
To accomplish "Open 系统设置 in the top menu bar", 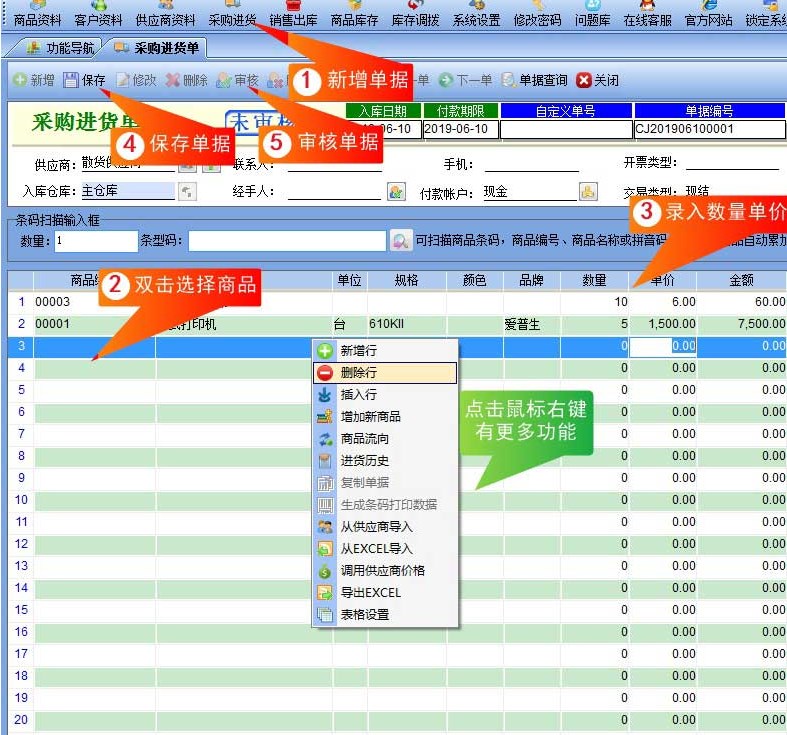I will coord(476,20).
